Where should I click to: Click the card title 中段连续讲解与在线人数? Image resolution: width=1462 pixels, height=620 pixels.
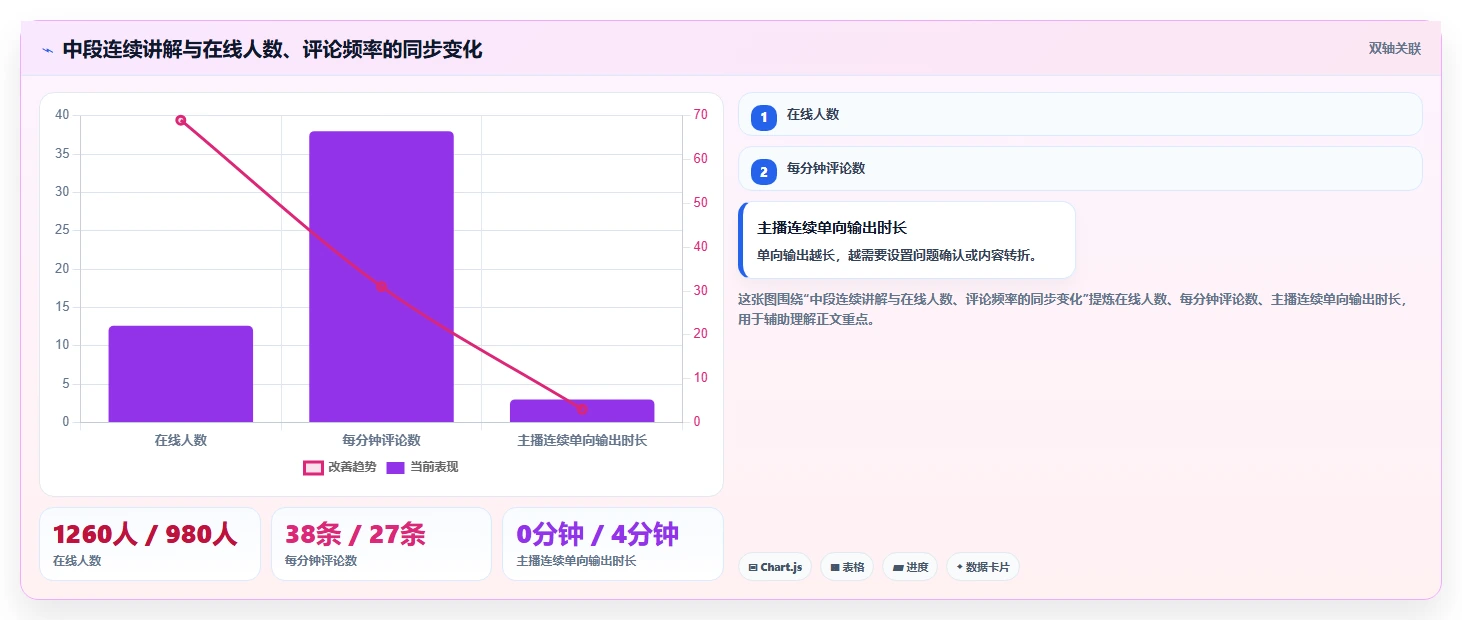(272, 50)
